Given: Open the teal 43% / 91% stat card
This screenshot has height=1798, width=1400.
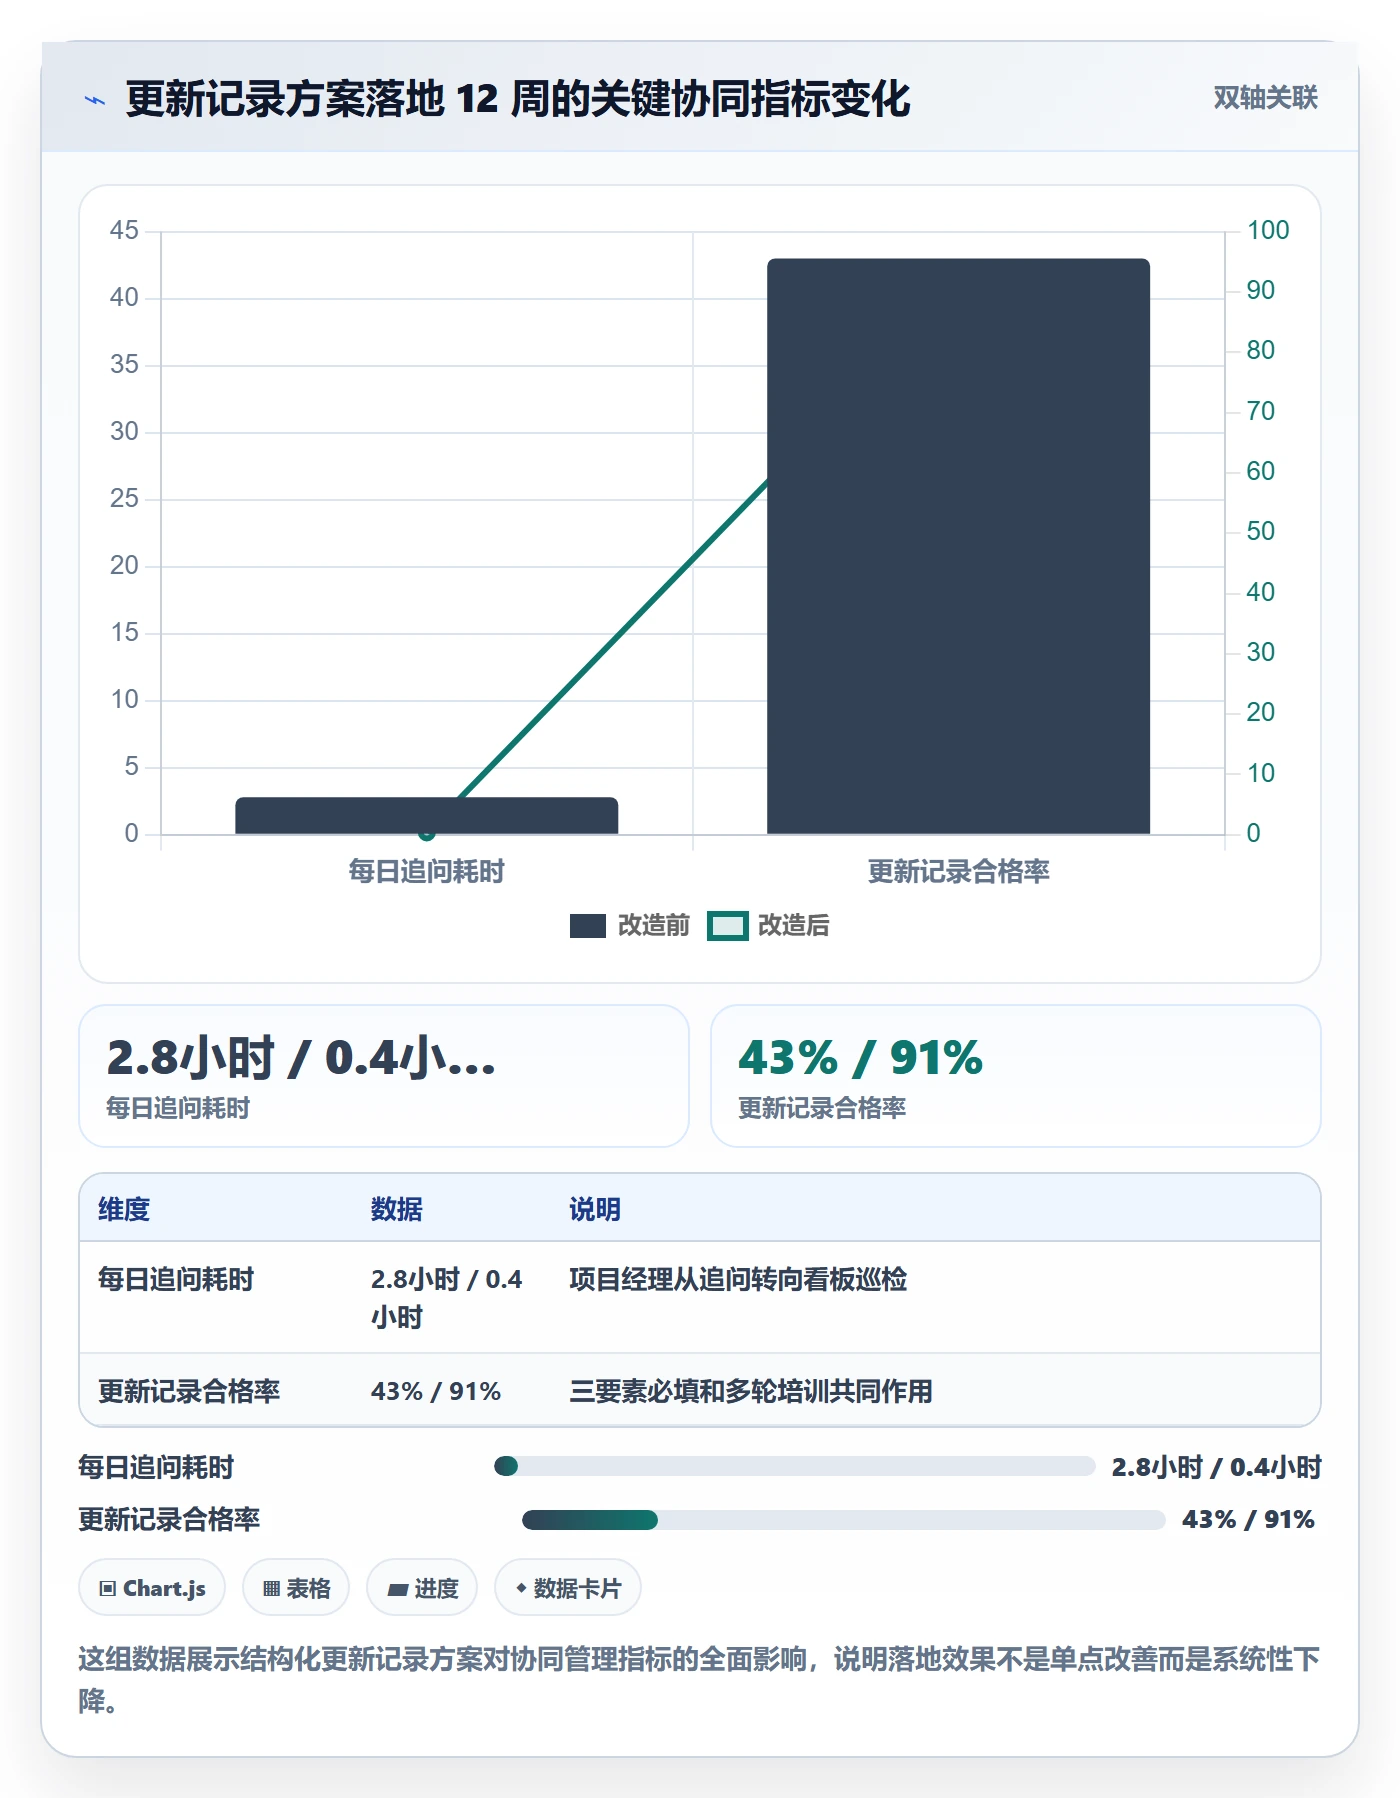Looking at the screenshot, I should [1015, 1076].
